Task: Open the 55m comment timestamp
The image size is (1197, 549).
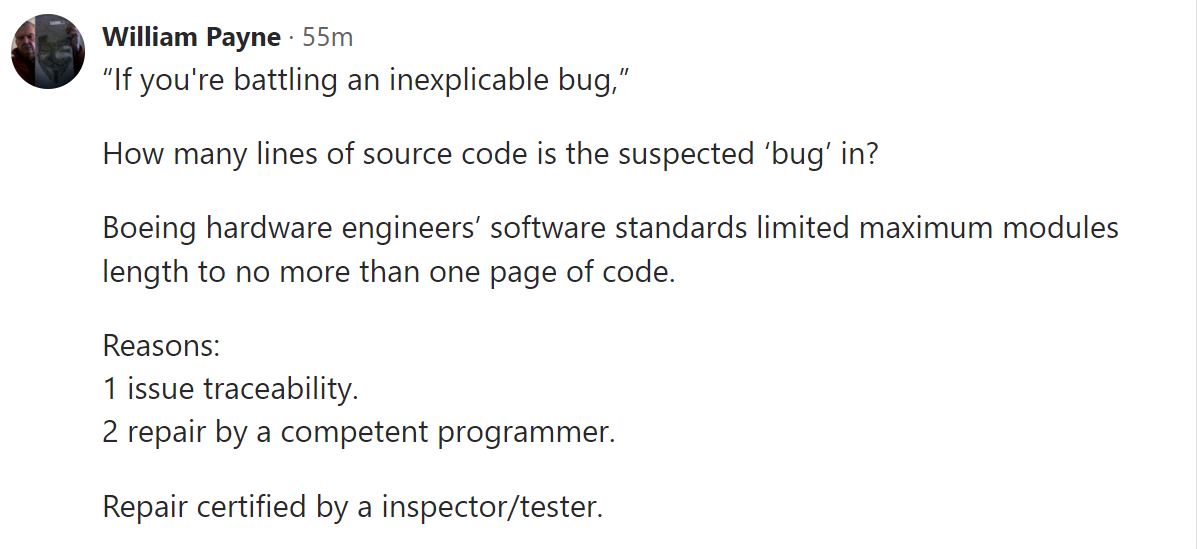Action: coord(327,37)
